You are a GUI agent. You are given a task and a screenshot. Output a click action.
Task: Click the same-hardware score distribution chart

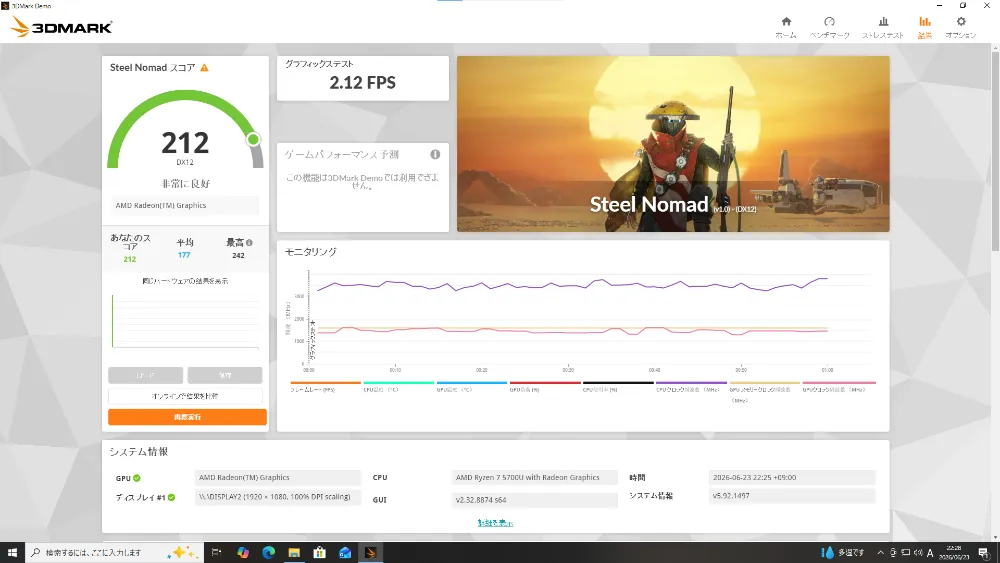pyautogui.click(x=186, y=321)
